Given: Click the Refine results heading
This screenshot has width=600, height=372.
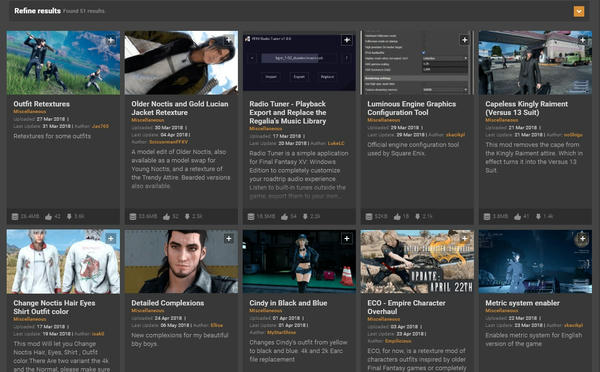Looking at the screenshot, I should point(38,11).
